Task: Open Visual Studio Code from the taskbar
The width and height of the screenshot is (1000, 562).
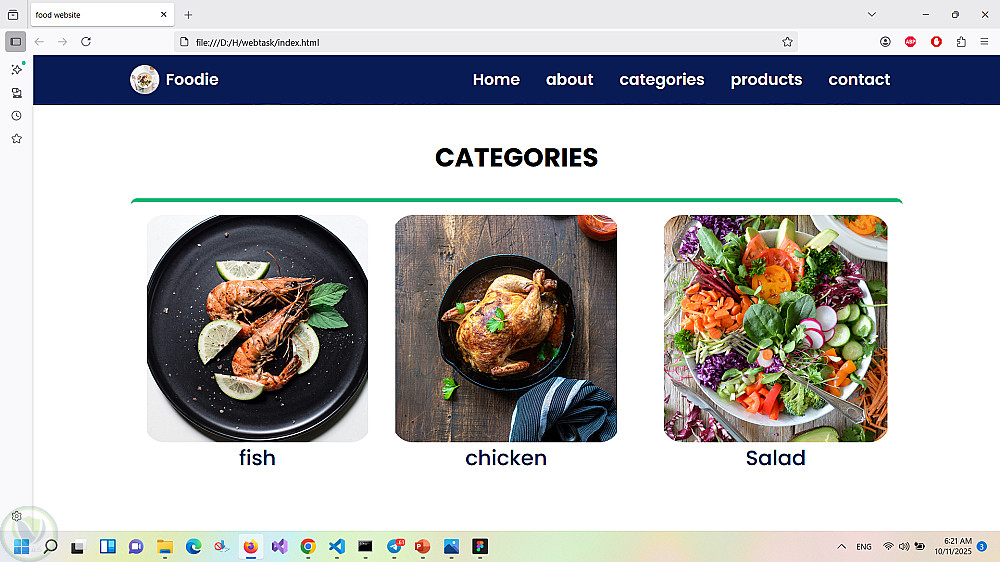Action: 337,547
